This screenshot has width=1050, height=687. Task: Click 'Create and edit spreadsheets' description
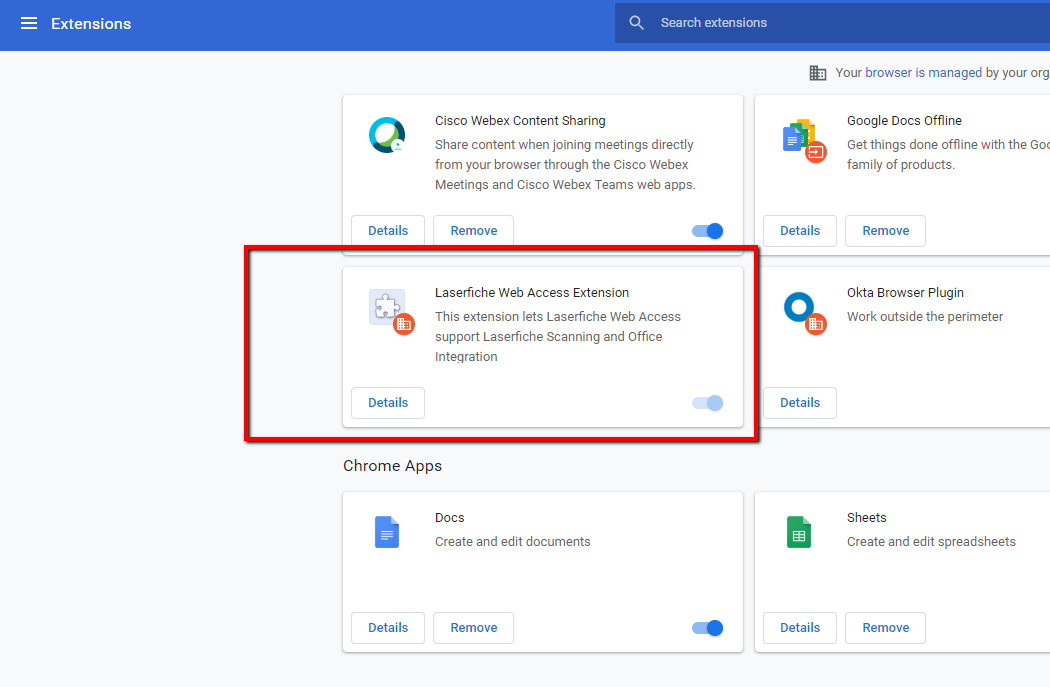click(931, 542)
